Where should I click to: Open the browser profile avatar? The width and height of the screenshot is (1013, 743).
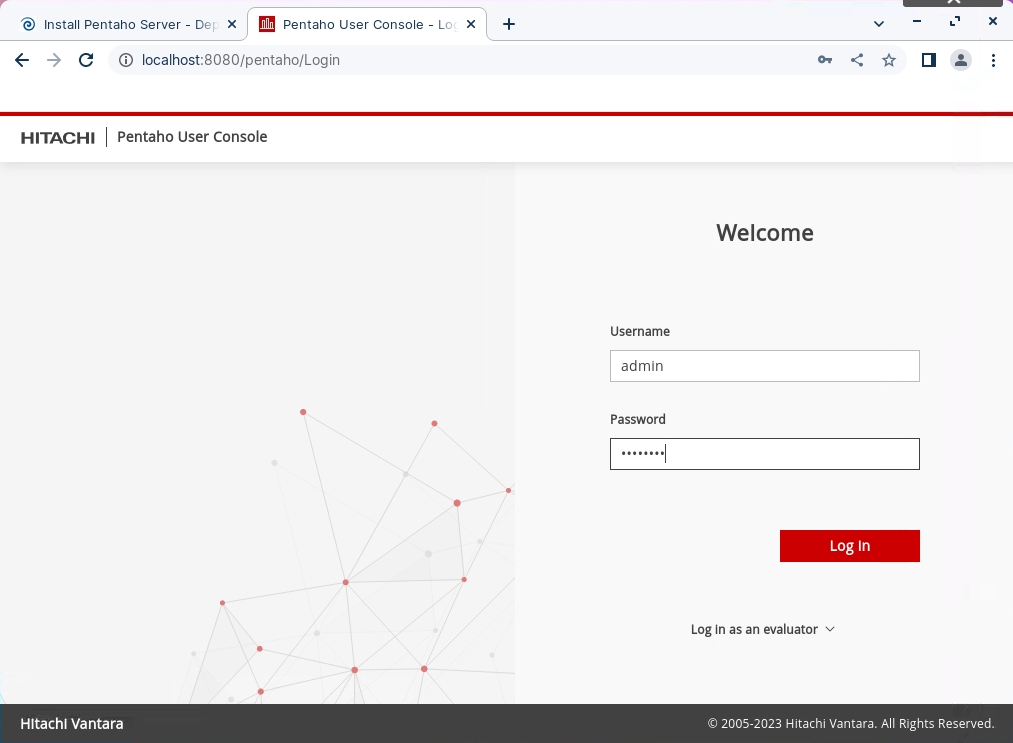click(x=961, y=60)
